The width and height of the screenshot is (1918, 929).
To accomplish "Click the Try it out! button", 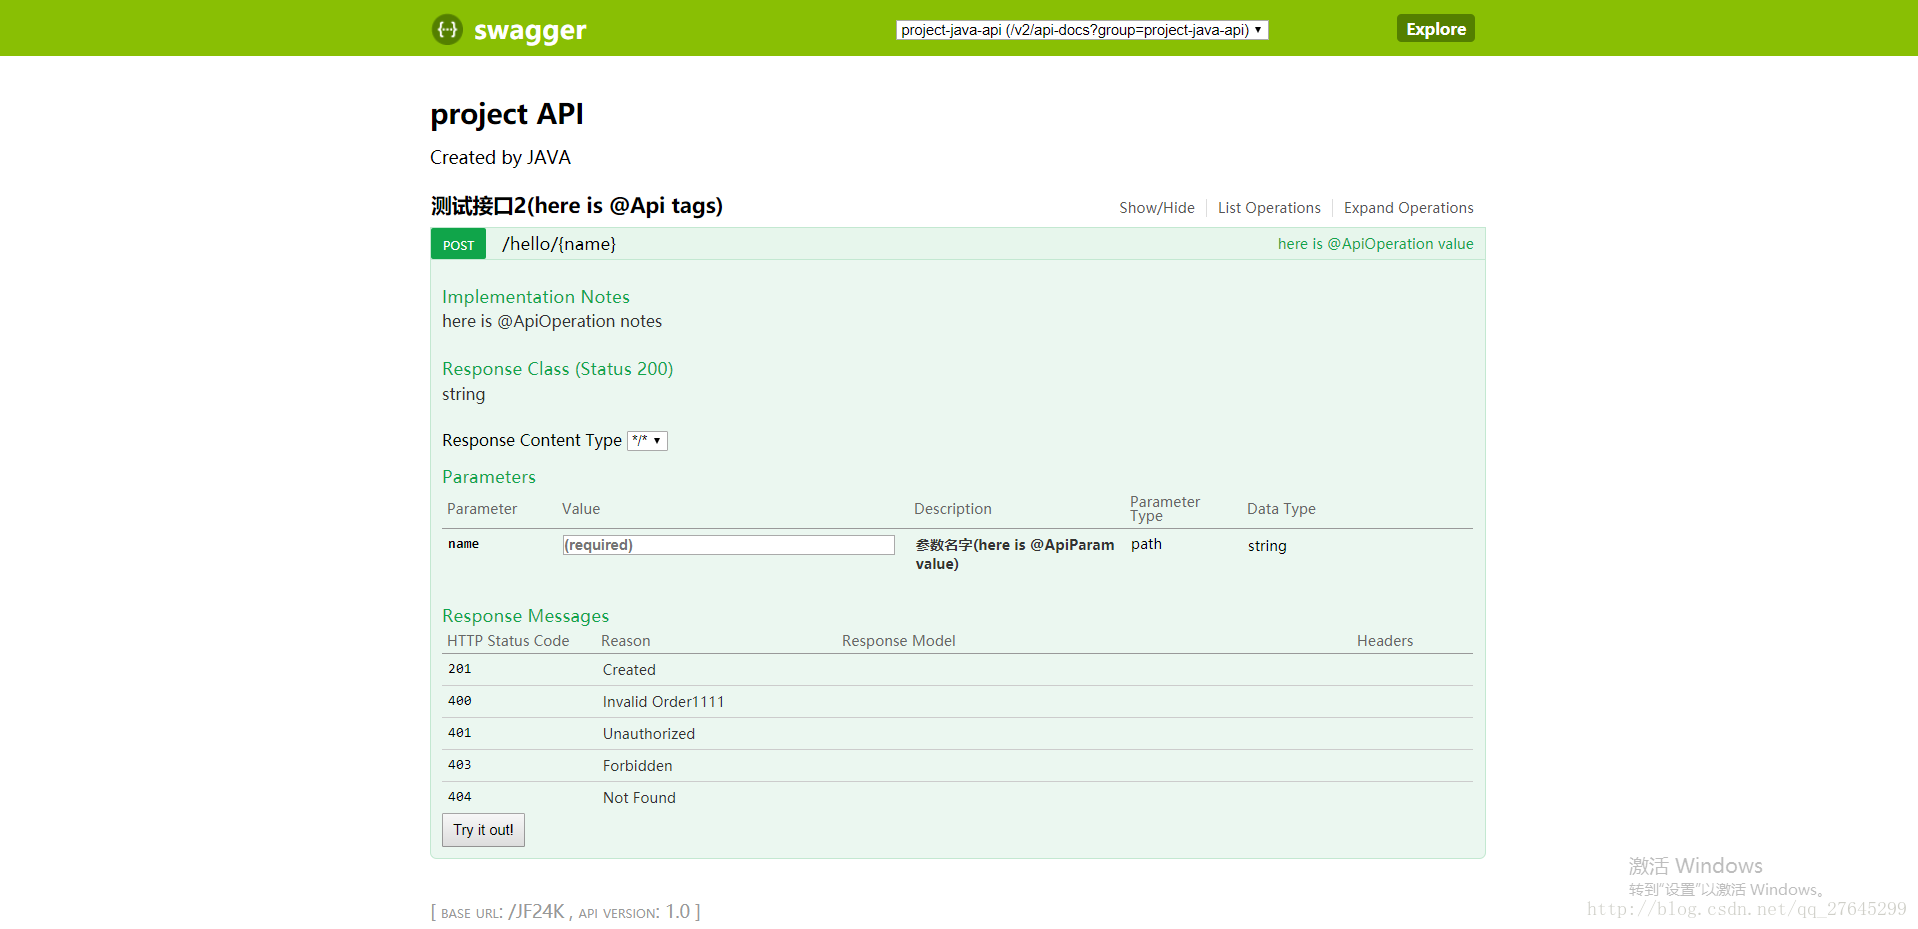I will [x=483, y=830].
